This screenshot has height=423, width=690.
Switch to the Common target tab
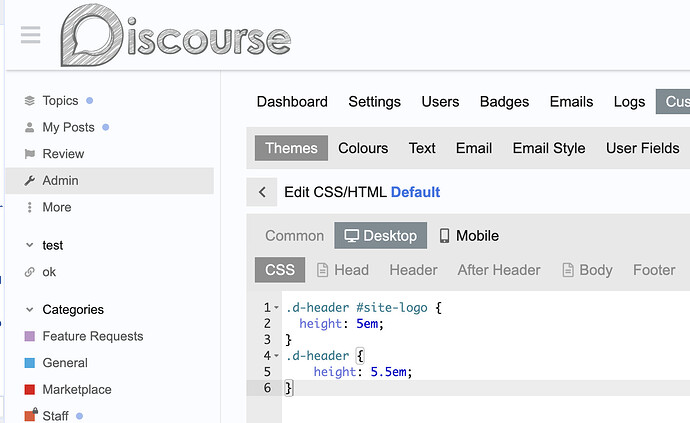pos(294,236)
